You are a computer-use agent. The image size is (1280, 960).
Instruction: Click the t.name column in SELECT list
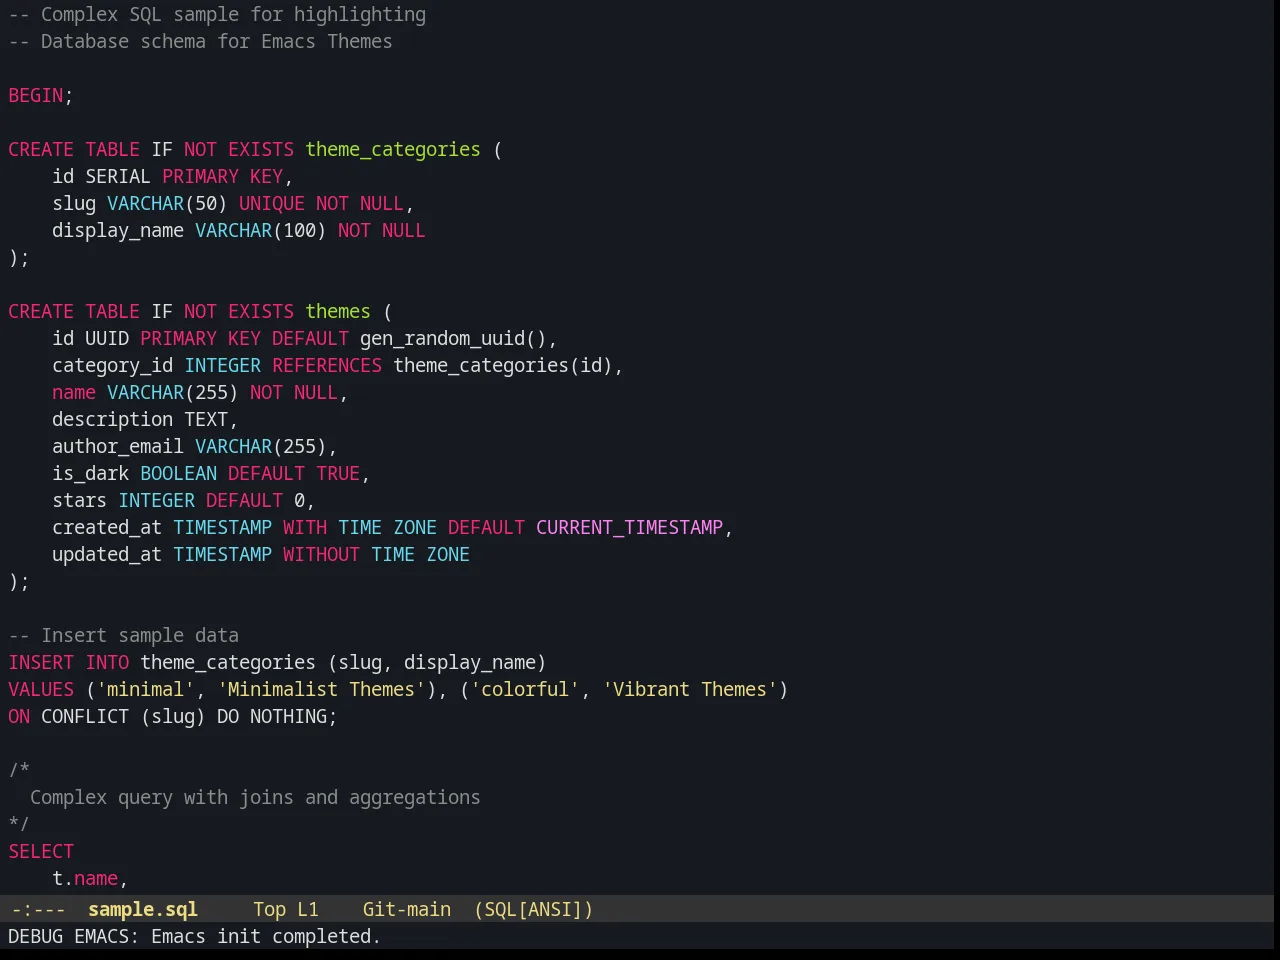[x=85, y=878]
